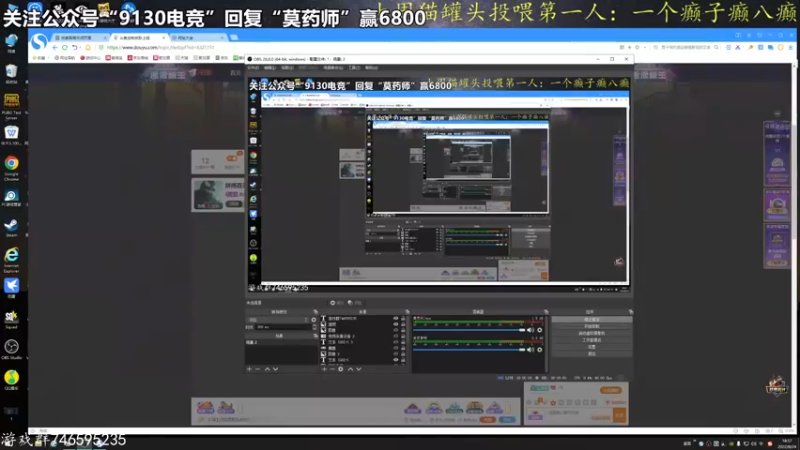Image resolution: width=800 pixels, height=450 pixels.
Task: Open the Recycle Bin desktop icon
Action: click(x=11, y=73)
